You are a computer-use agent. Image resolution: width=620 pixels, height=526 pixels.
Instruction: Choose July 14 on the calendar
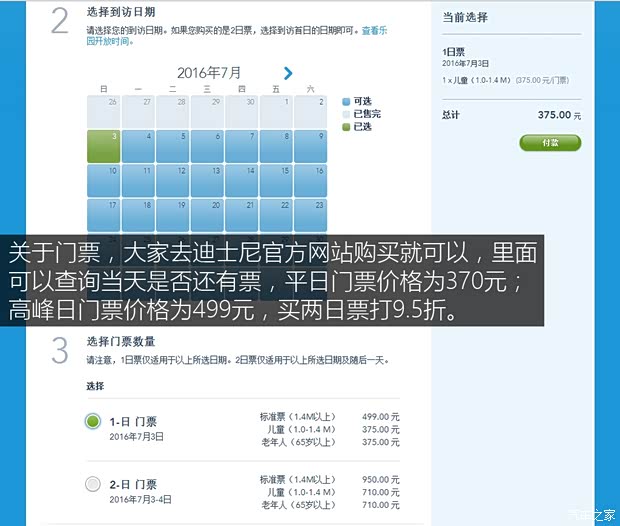coord(242,181)
